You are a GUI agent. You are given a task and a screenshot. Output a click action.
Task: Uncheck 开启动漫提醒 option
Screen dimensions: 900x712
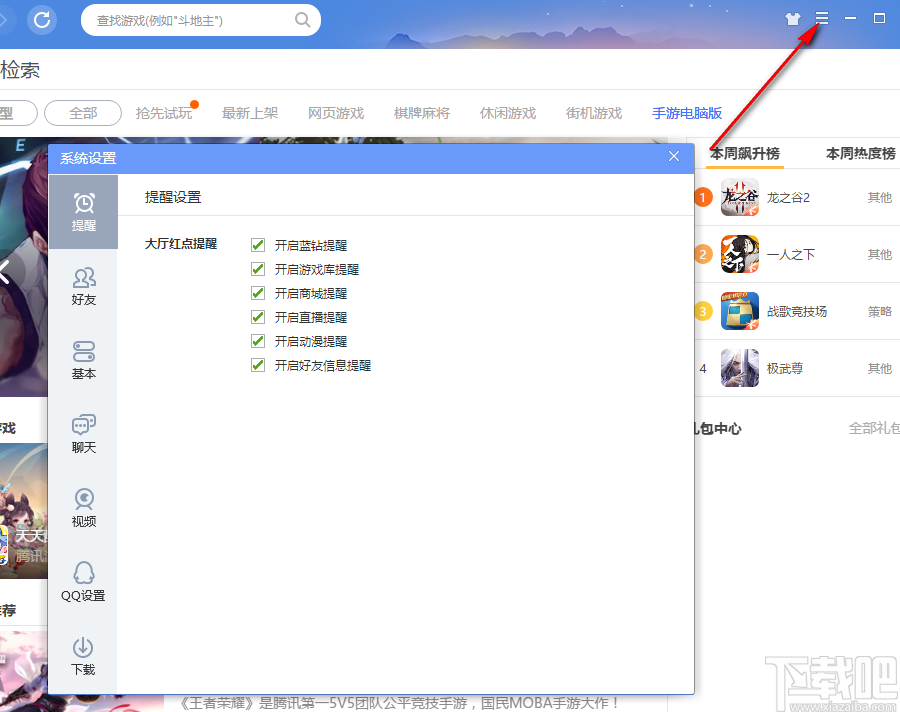point(257,340)
